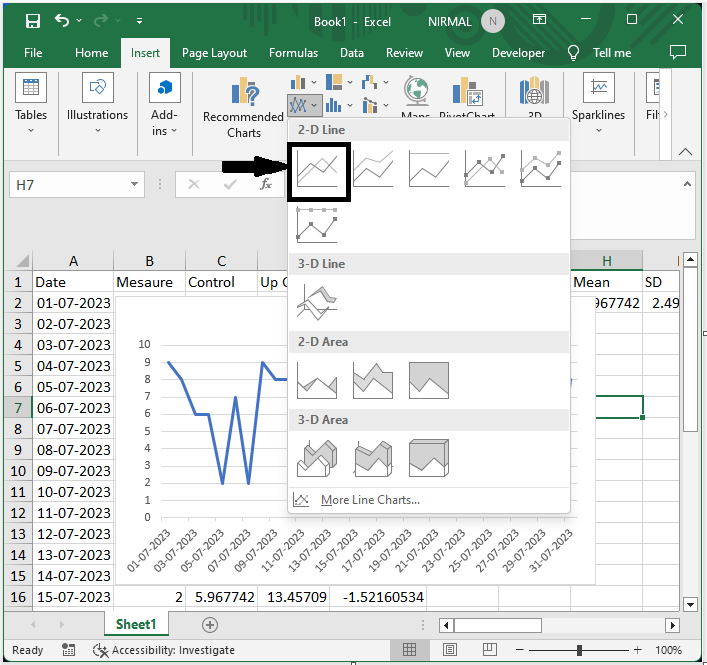The width and height of the screenshot is (707, 665).
Task: Open Customize Quick Access Toolbar dropdown
Action: pyautogui.click(x=139, y=21)
